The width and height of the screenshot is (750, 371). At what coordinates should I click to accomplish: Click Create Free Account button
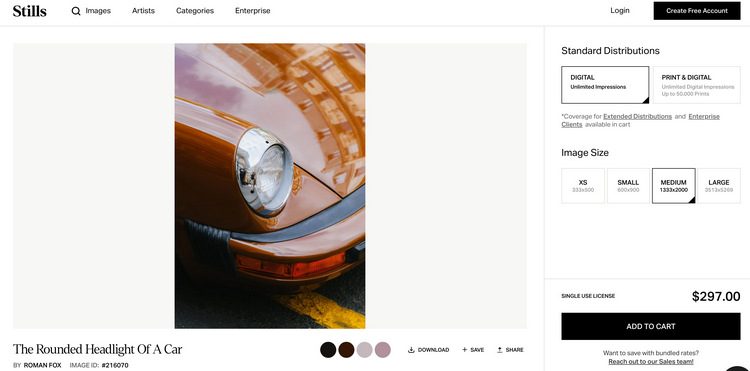697,11
